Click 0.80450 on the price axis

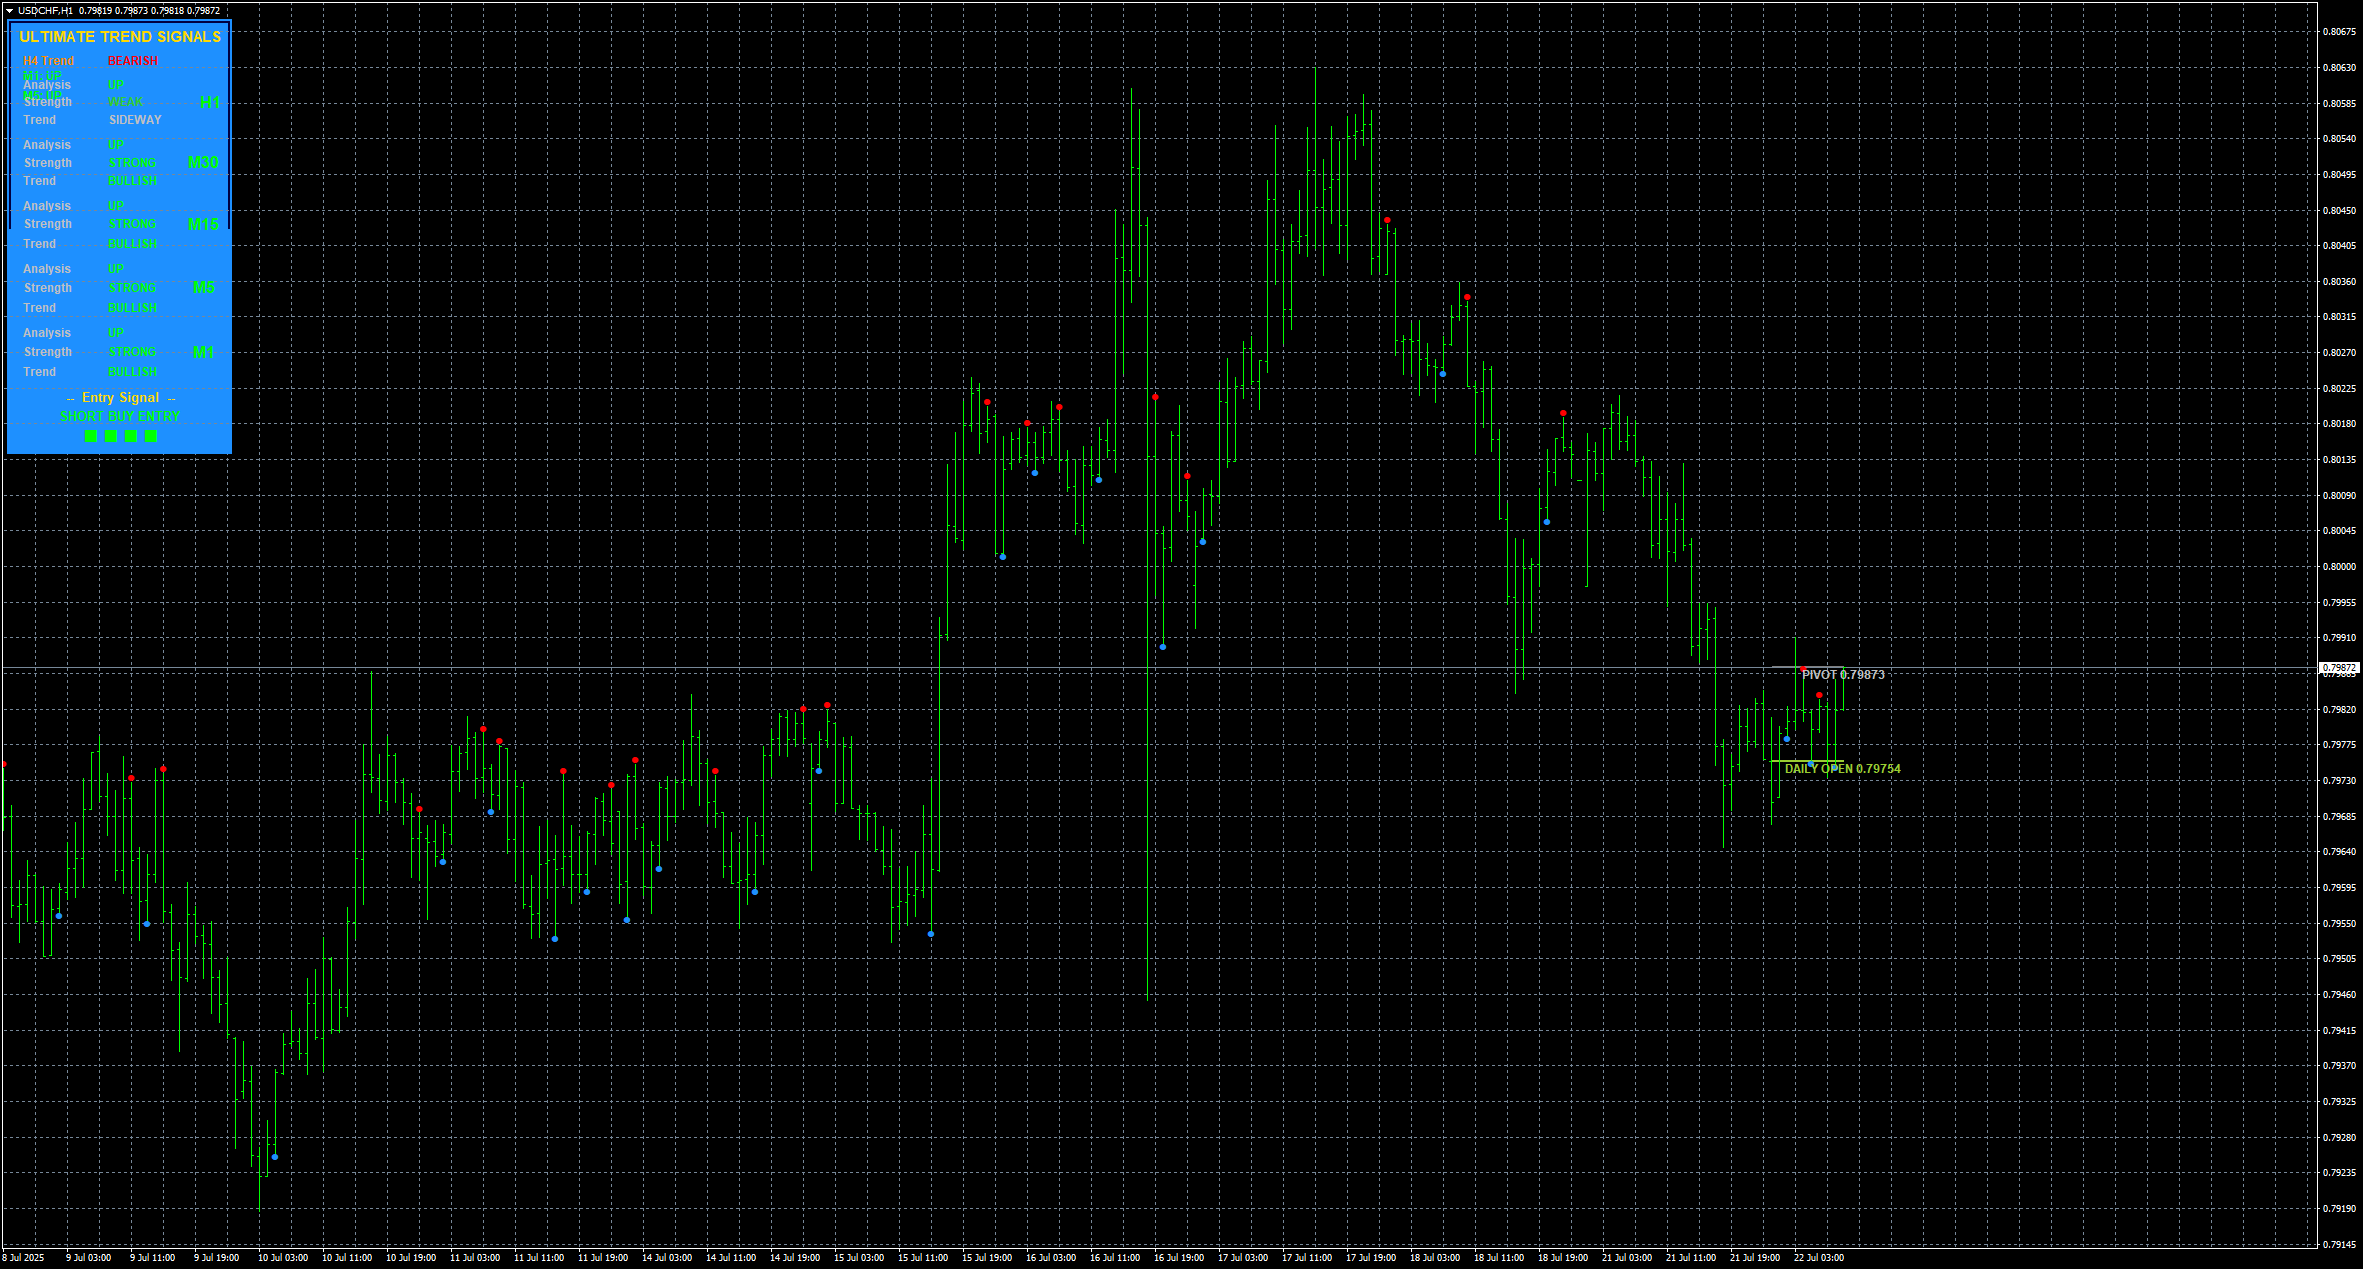(2340, 211)
